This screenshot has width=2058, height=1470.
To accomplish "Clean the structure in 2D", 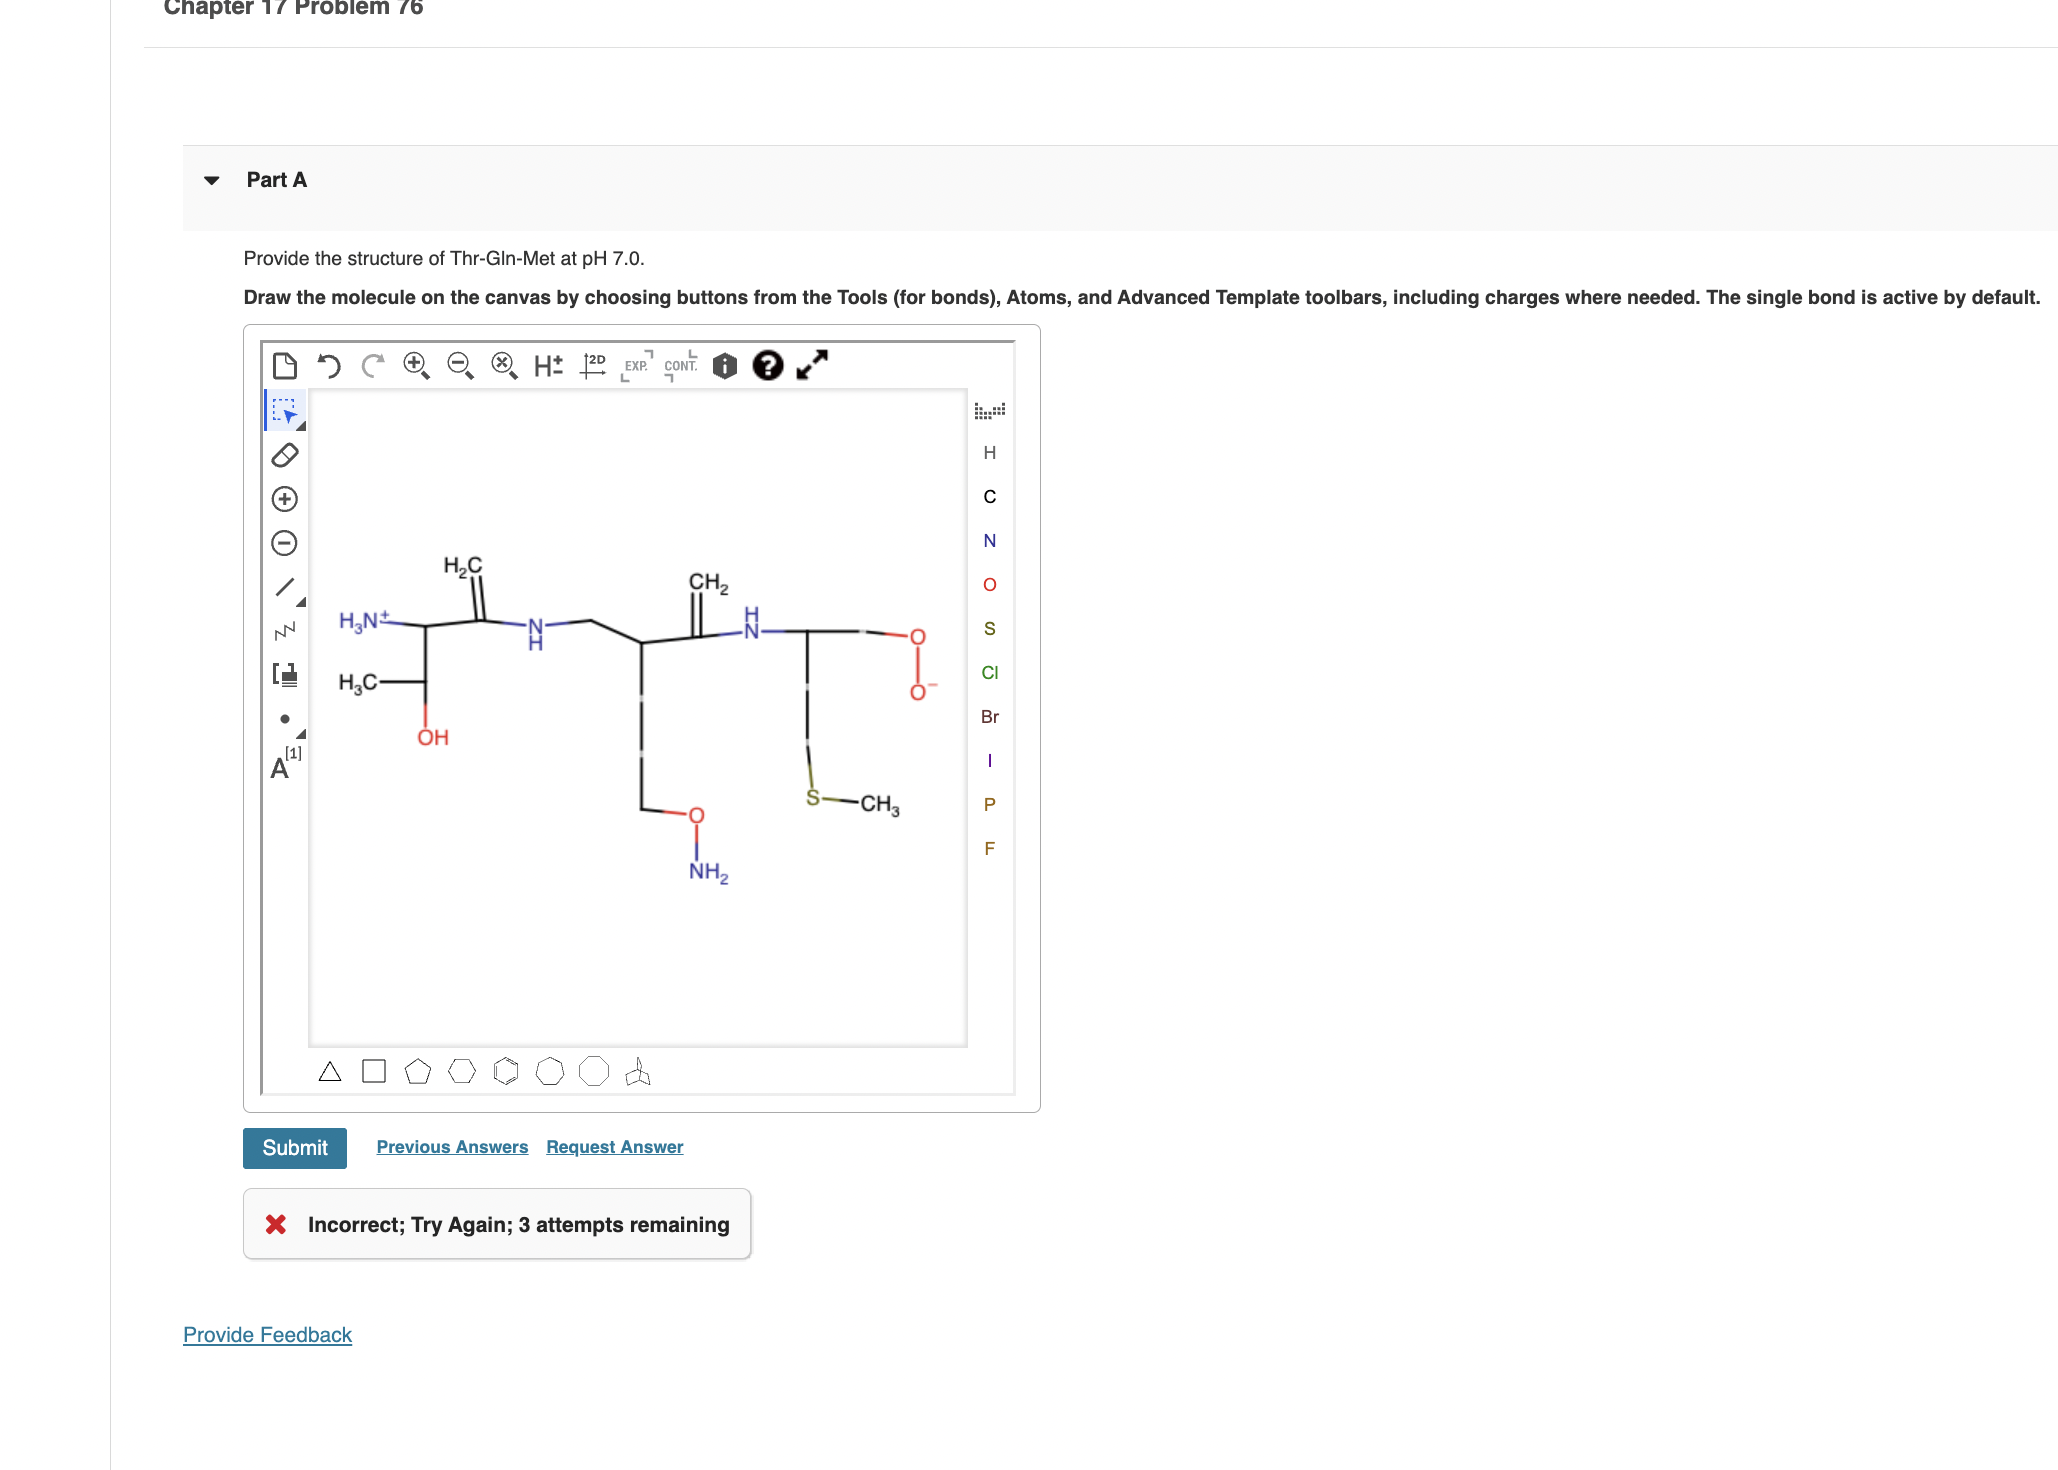I will click(593, 366).
